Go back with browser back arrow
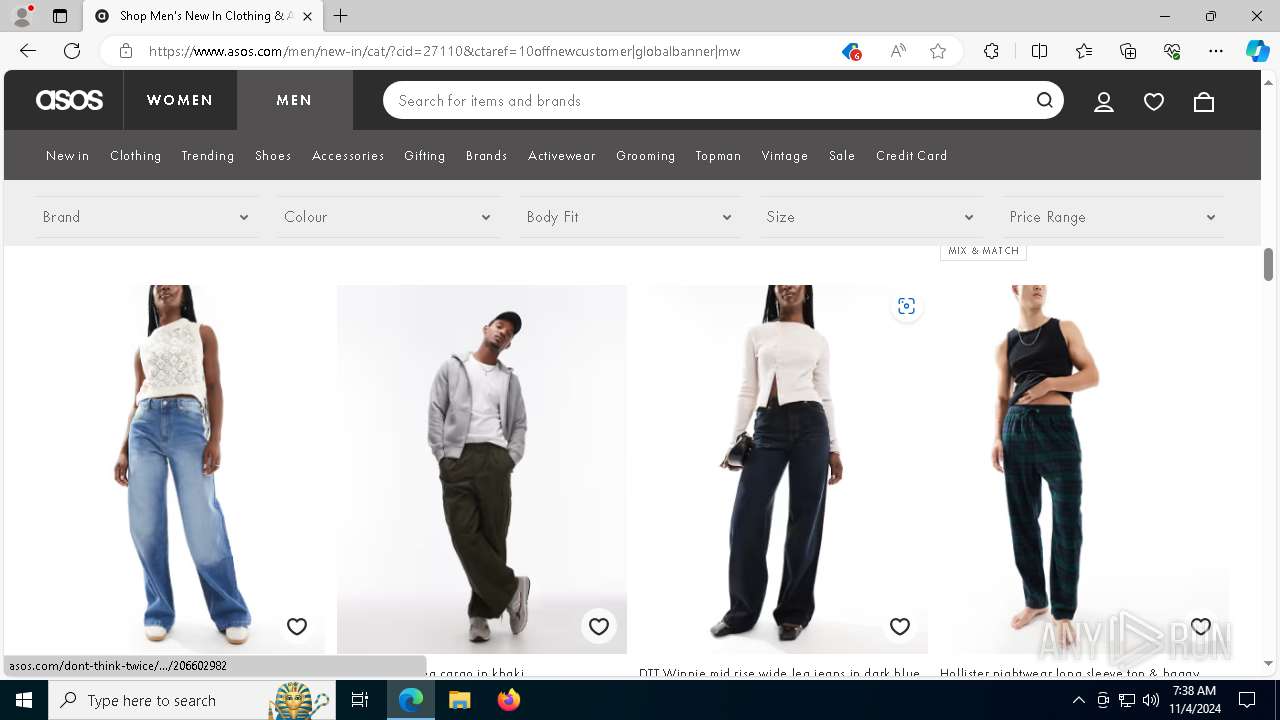This screenshot has width=1280, height=720. point(28,51)
